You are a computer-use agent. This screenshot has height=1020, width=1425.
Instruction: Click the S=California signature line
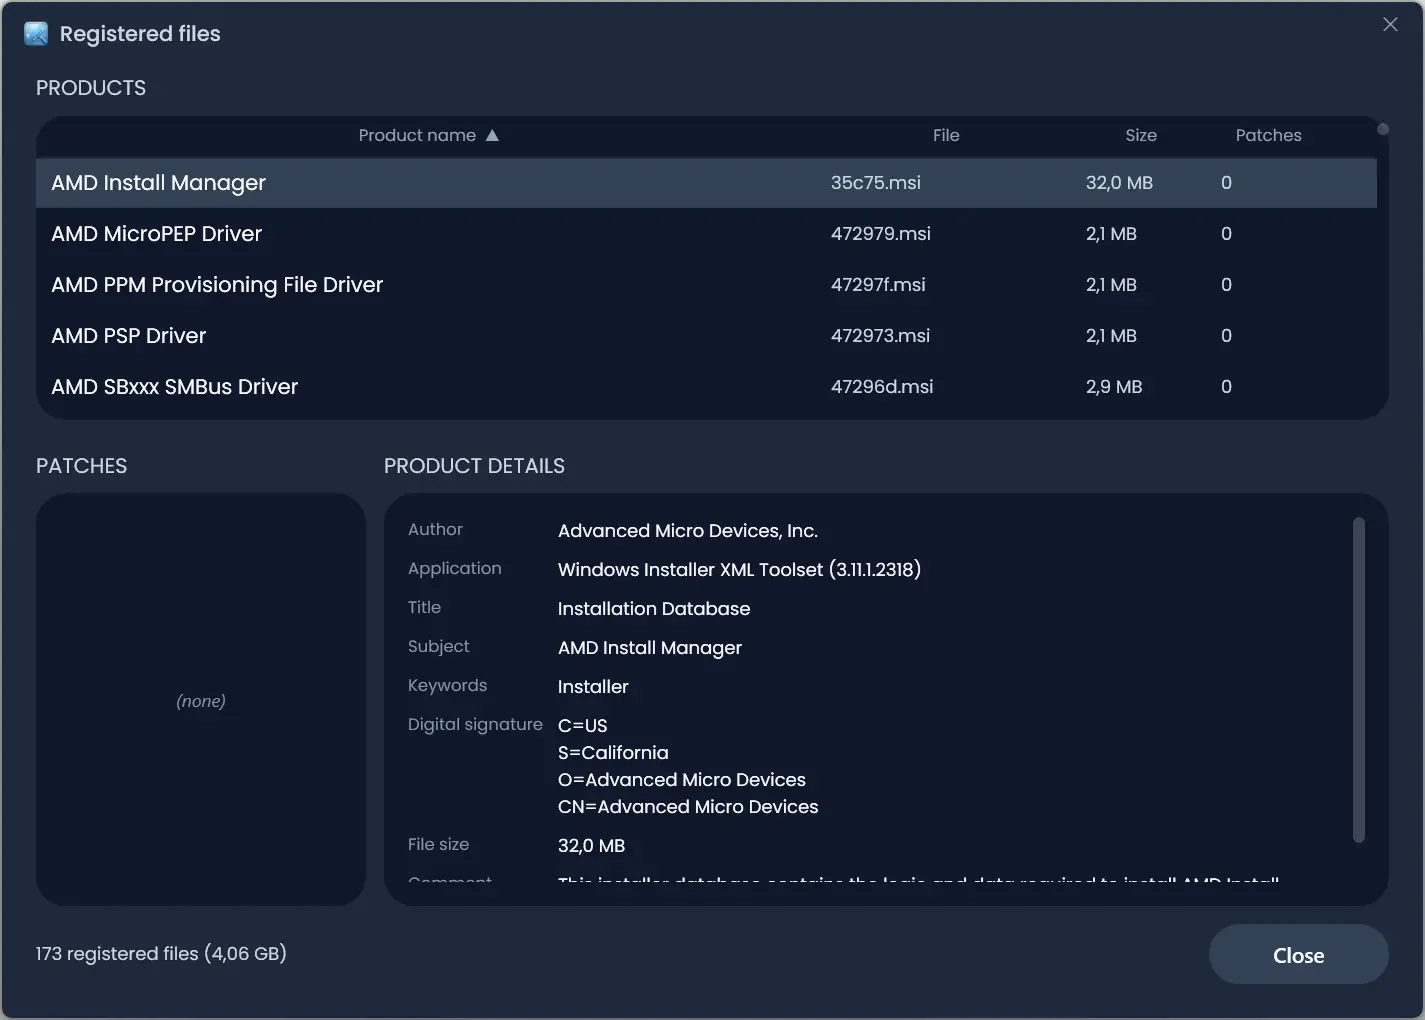click(613, 753)
